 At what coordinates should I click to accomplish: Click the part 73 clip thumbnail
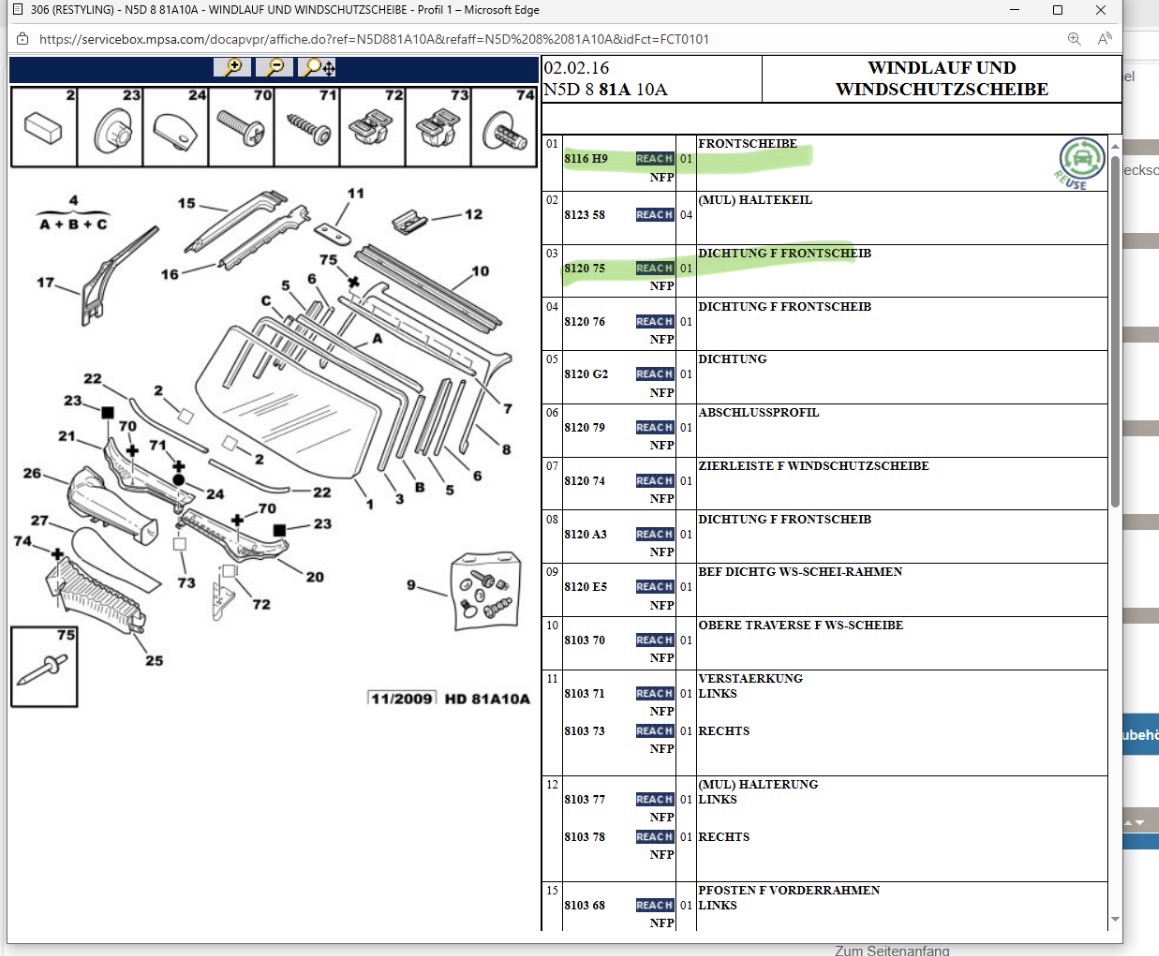(437, 127)
